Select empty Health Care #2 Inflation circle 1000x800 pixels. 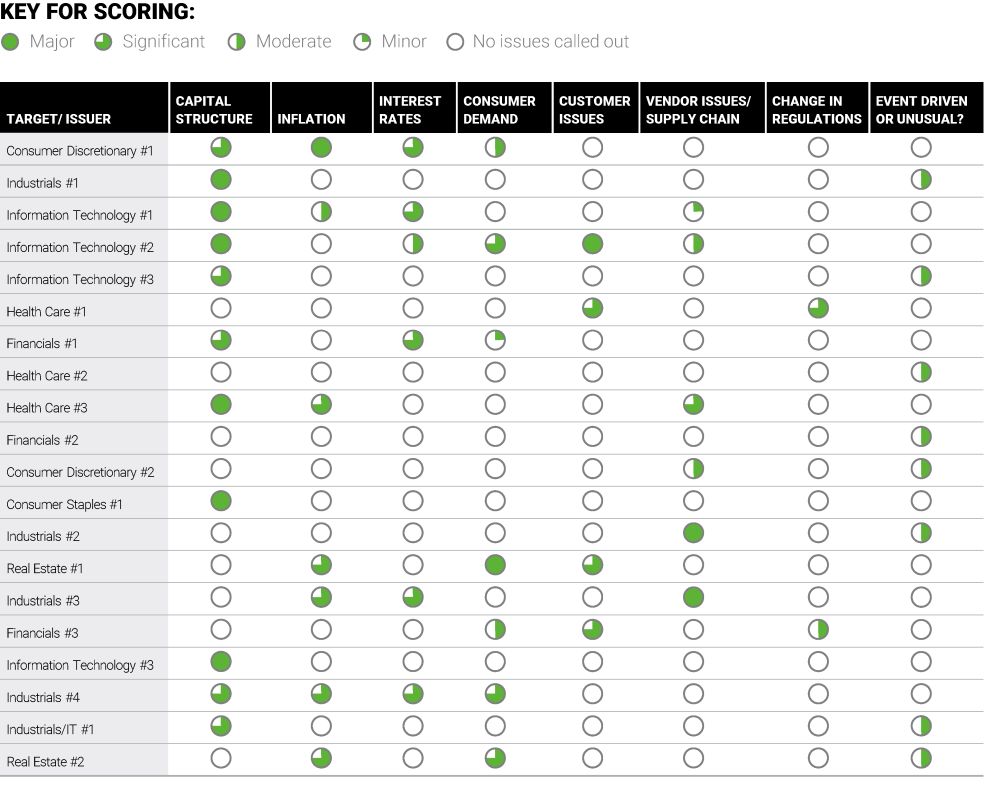[x=321, y=372]
